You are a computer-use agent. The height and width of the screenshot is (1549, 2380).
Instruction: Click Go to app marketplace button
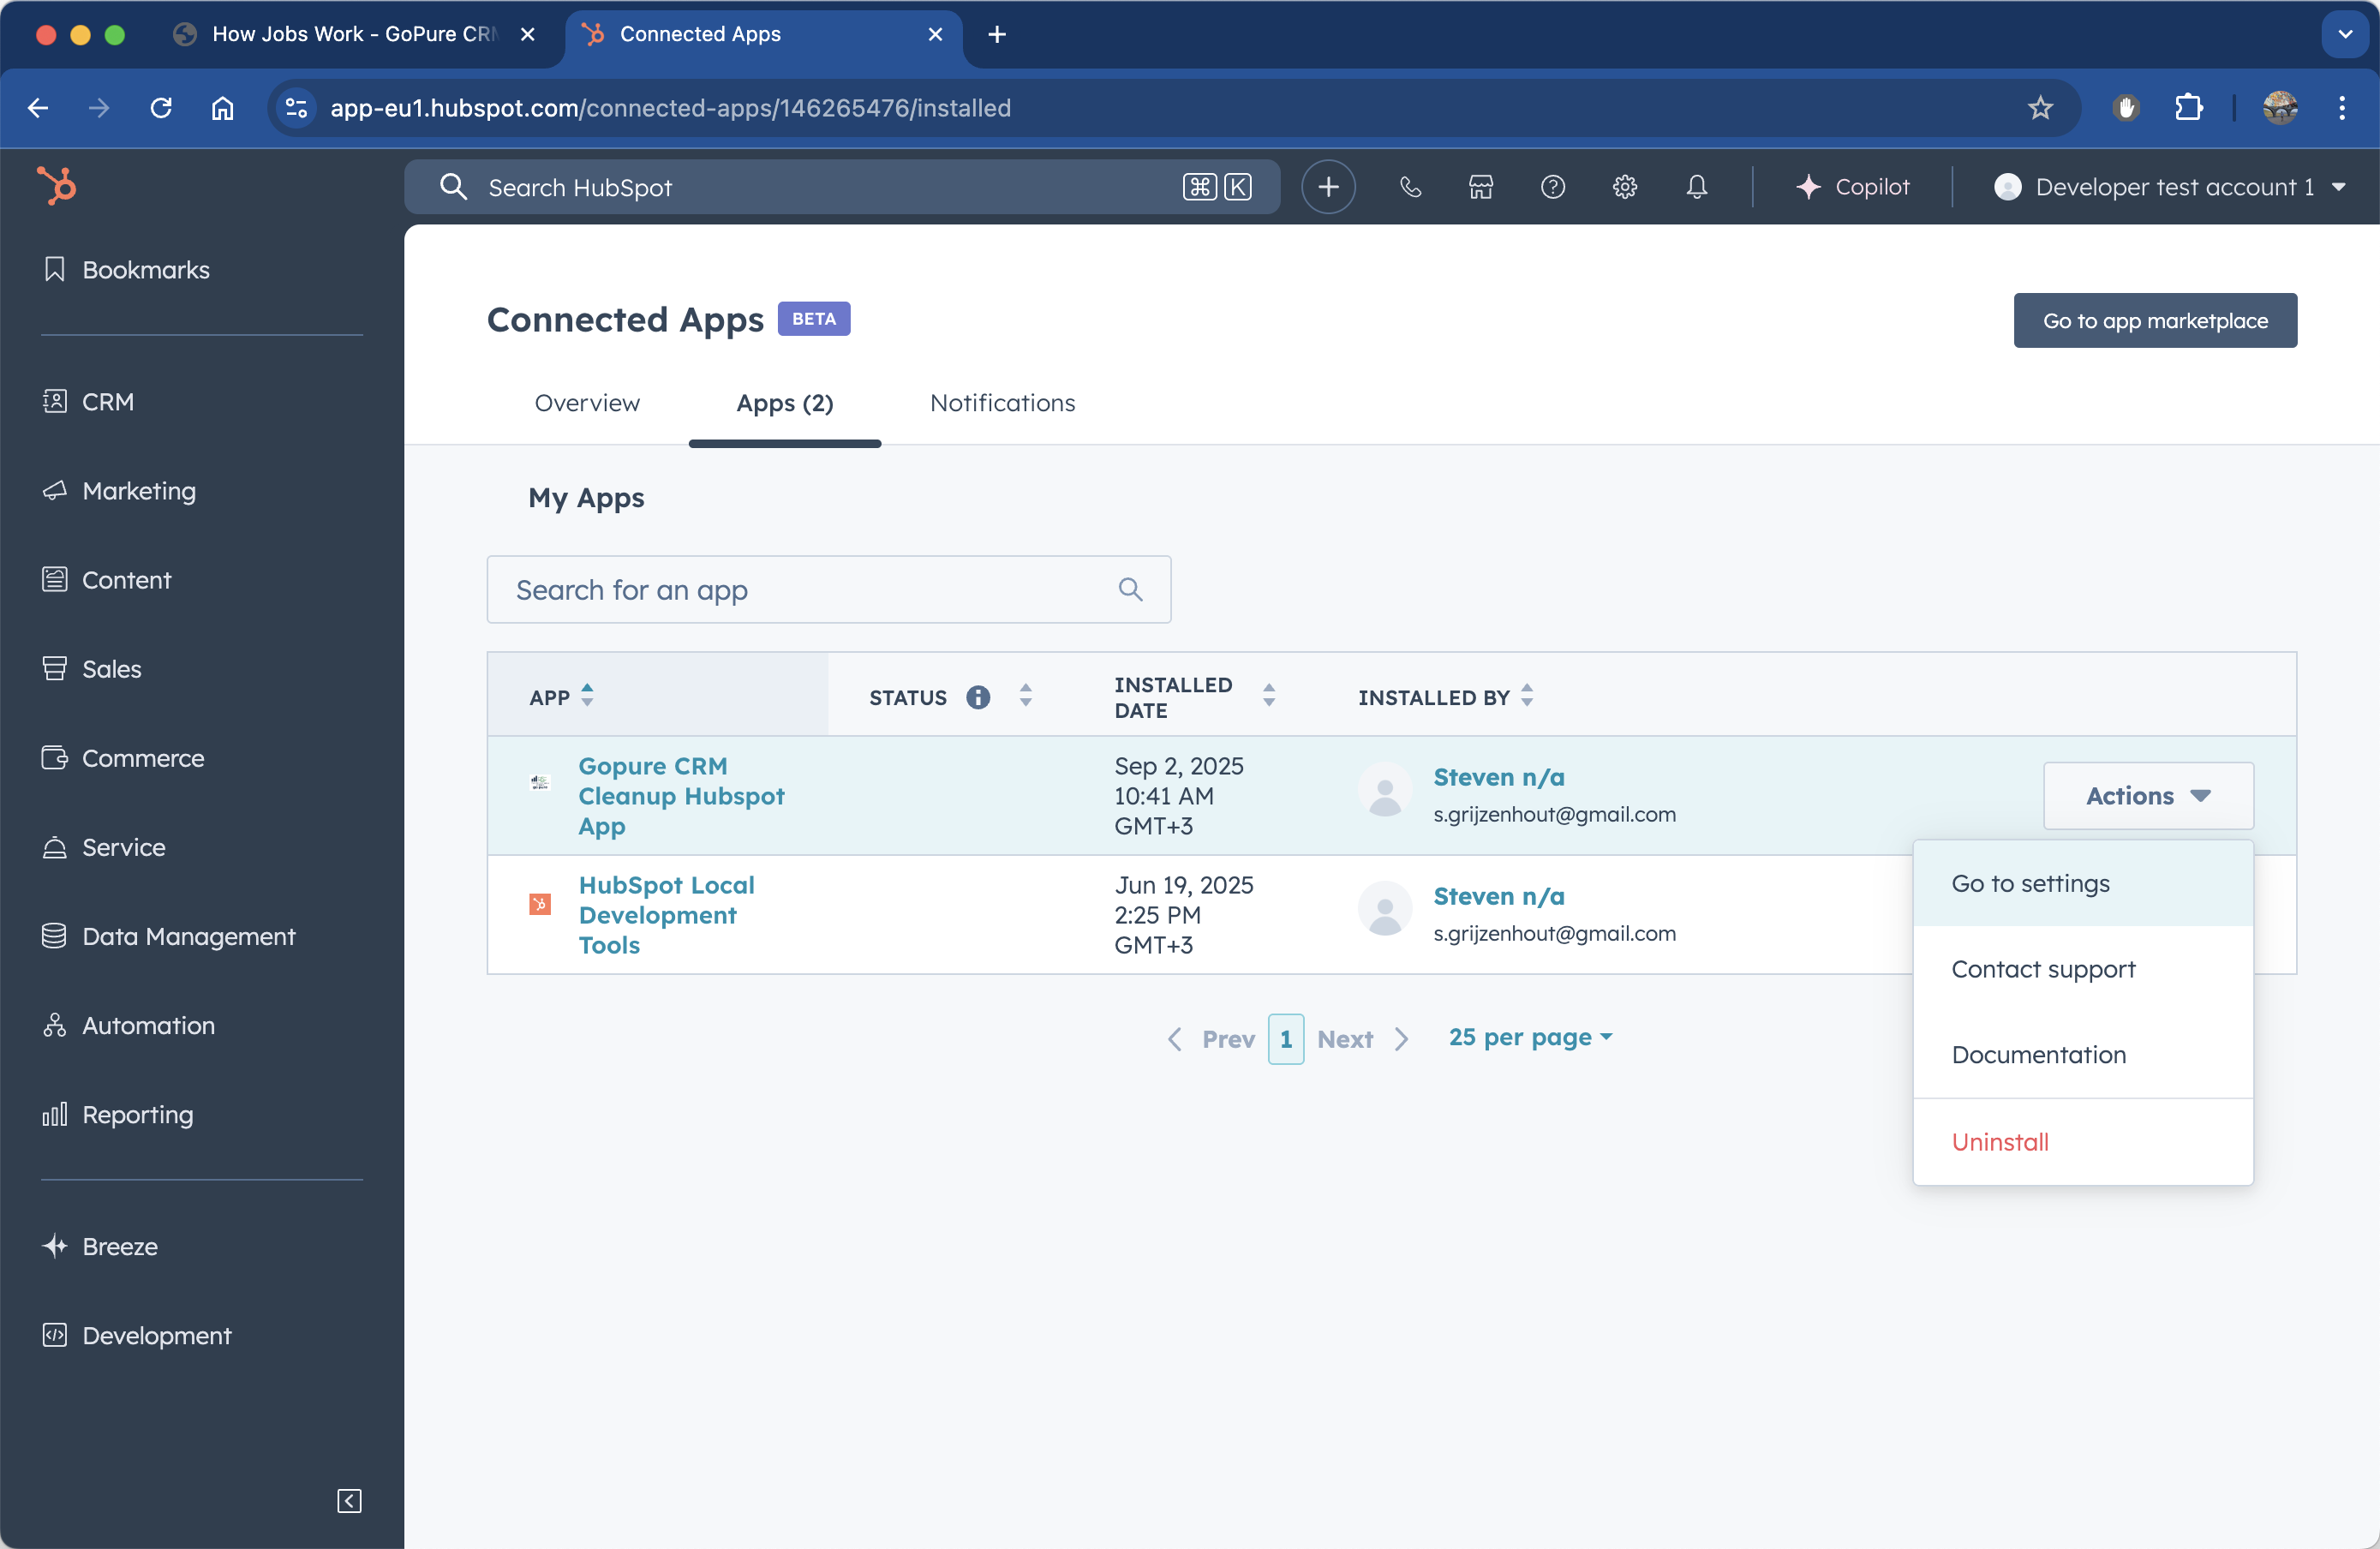pos(2154,321)
